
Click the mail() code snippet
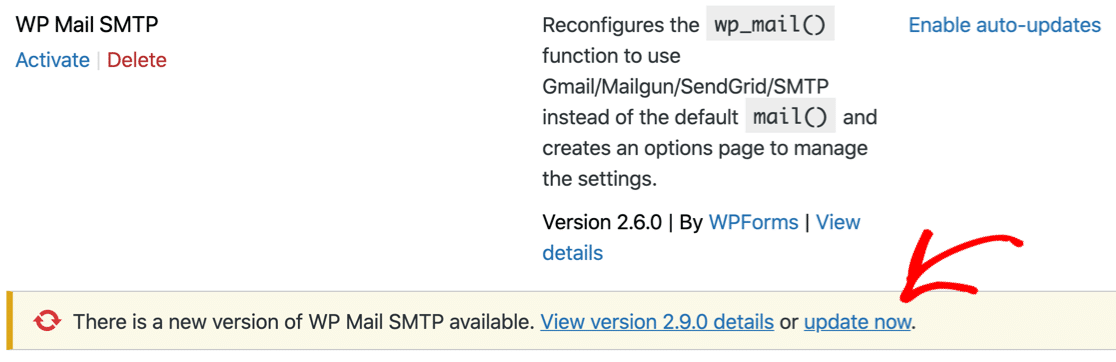click(791, 117)
